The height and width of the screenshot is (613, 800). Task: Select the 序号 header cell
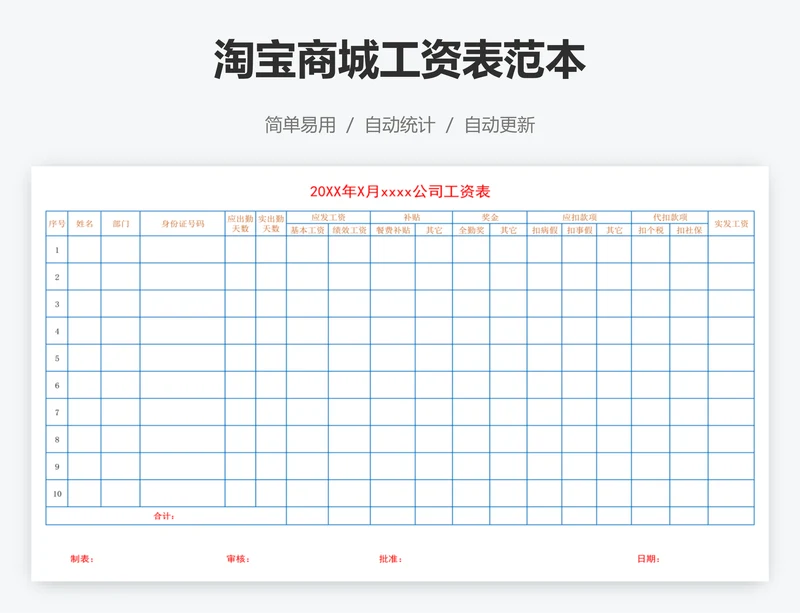pyautogui.click(x=57, y=224)
